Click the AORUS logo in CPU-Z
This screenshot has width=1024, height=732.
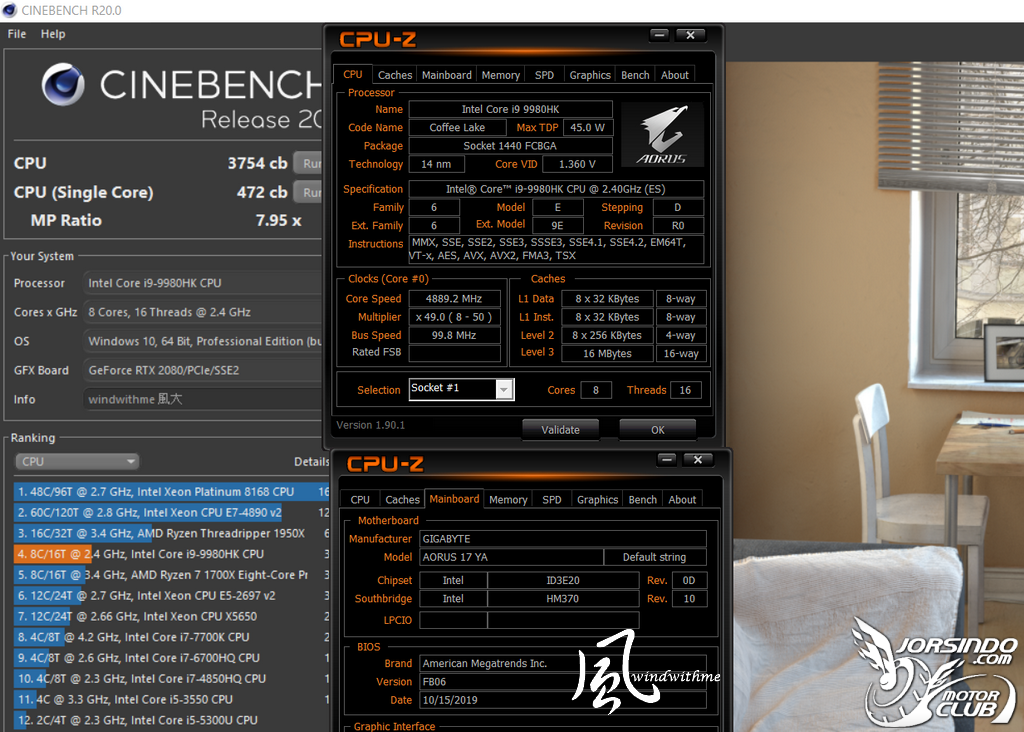(x=662, y=135)
